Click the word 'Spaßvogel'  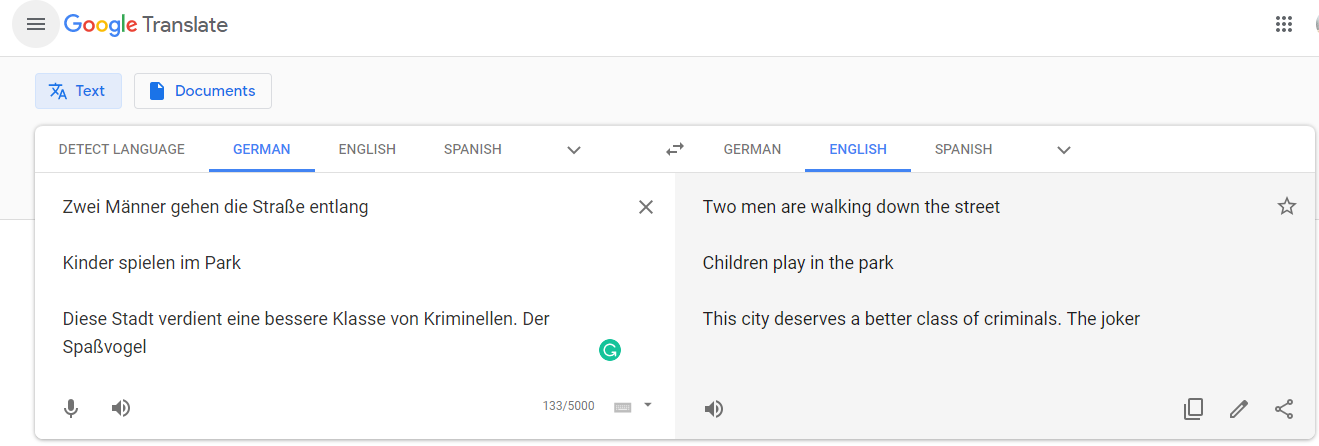tap(104, 348)
